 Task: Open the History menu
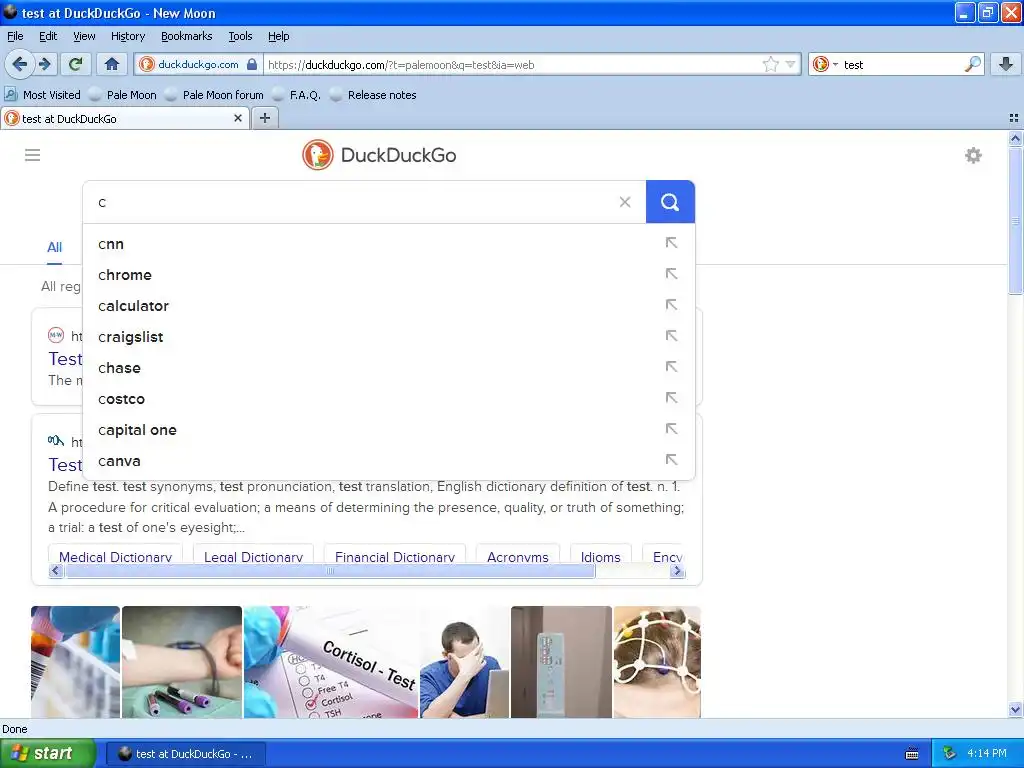127,36
